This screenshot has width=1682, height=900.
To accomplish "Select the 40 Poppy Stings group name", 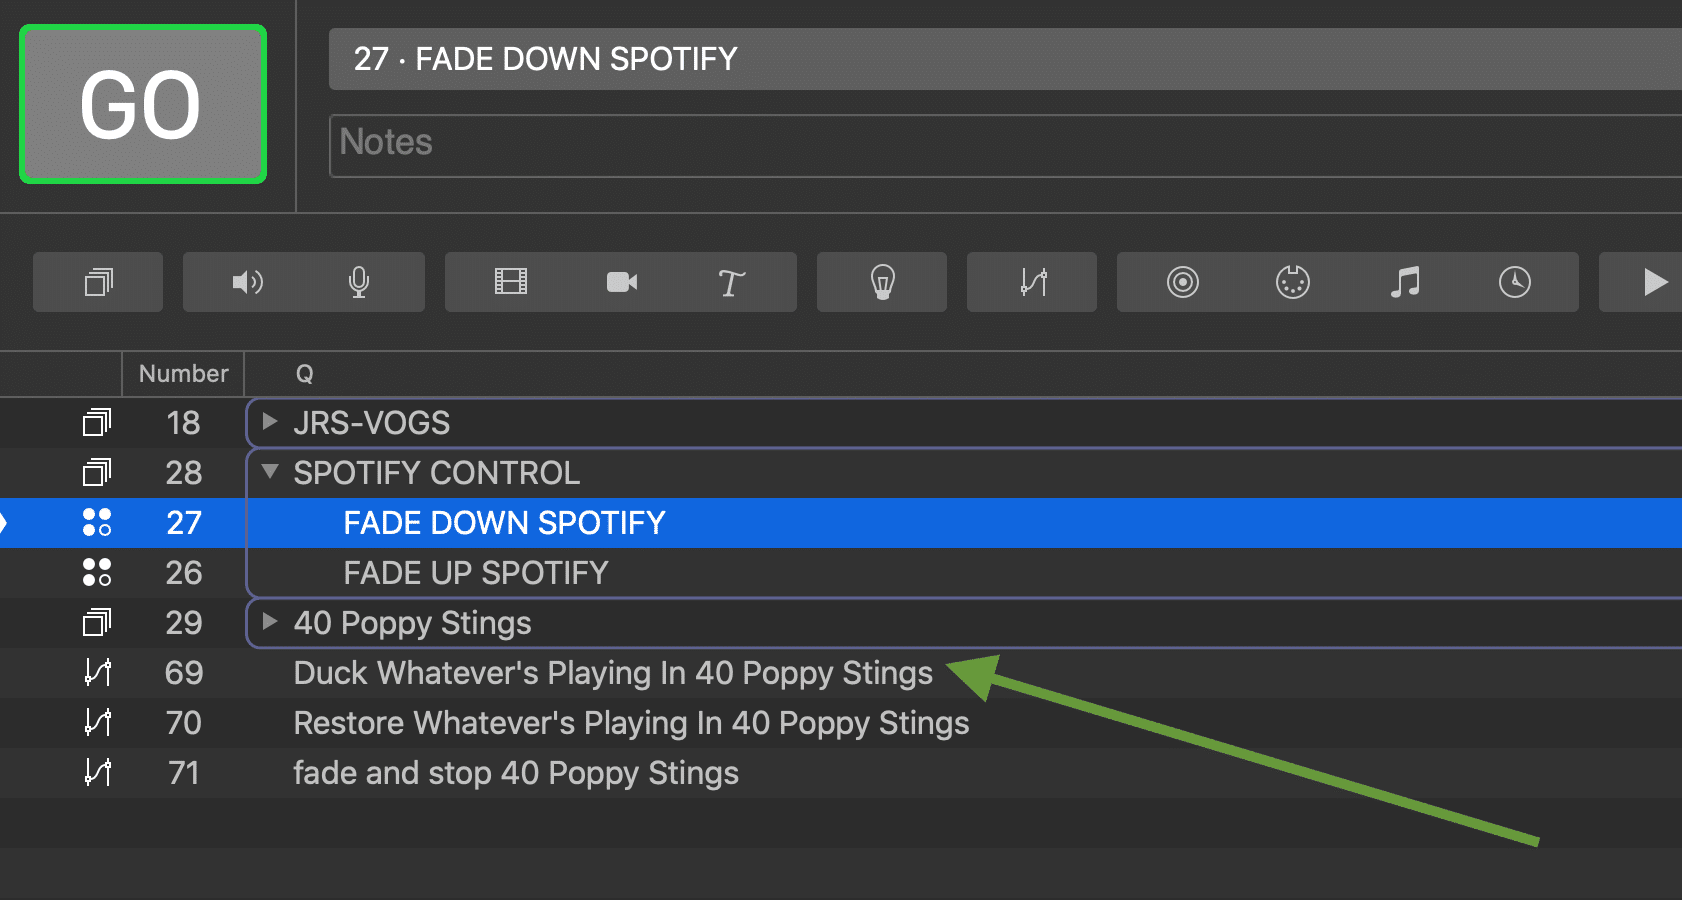I will [x=412, y=623].
